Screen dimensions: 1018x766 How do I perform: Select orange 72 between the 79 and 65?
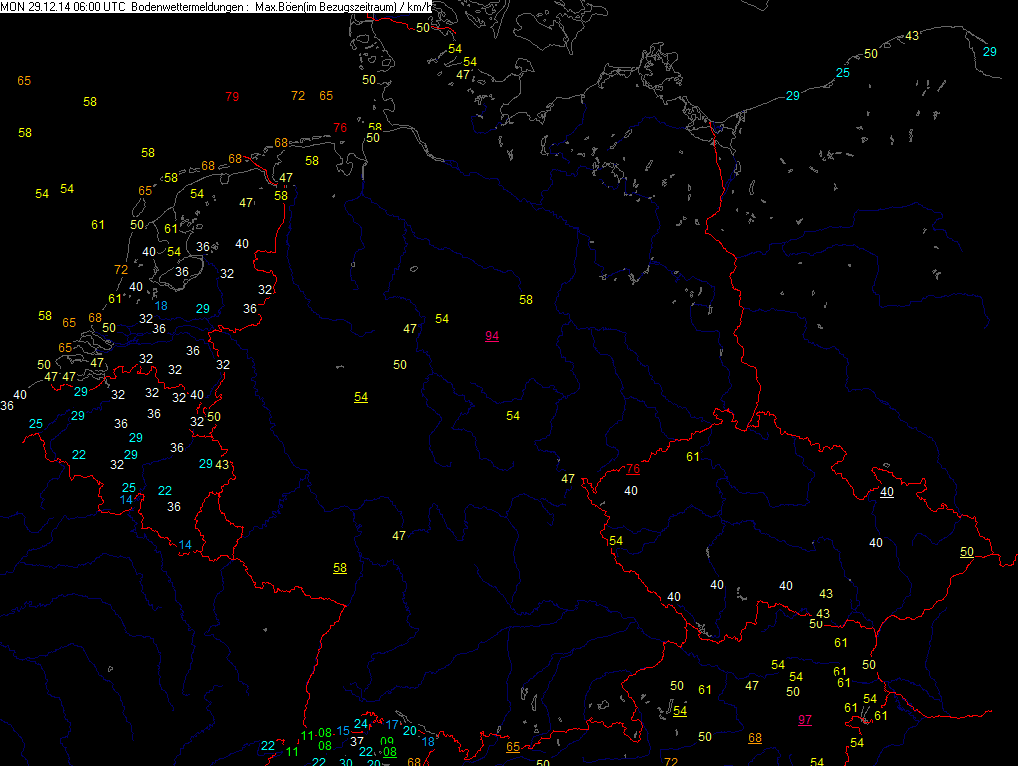click(297, 96)
